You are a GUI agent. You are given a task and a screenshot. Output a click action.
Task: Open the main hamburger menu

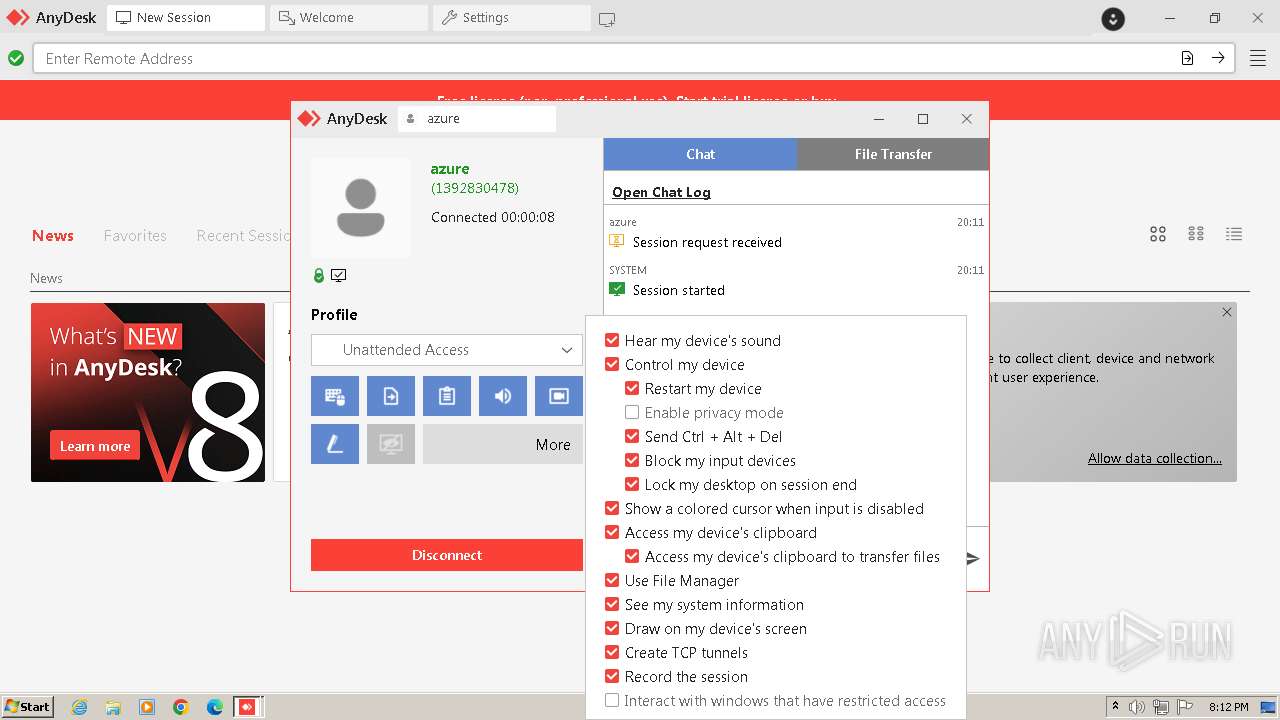(x=1257, y=58)
